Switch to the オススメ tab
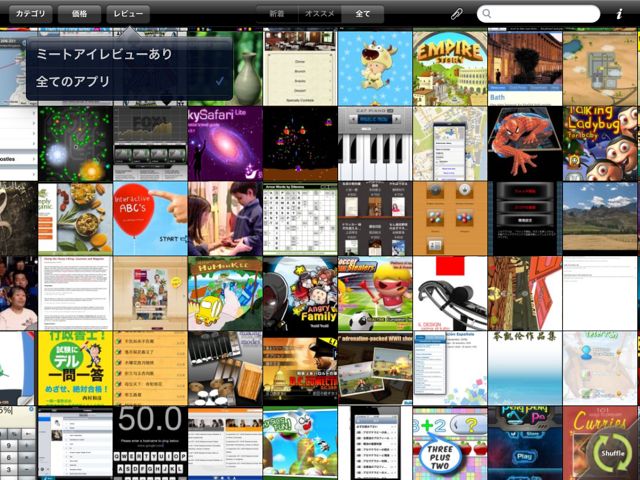Screen dimensions: 640x480 tap(320, 13)
